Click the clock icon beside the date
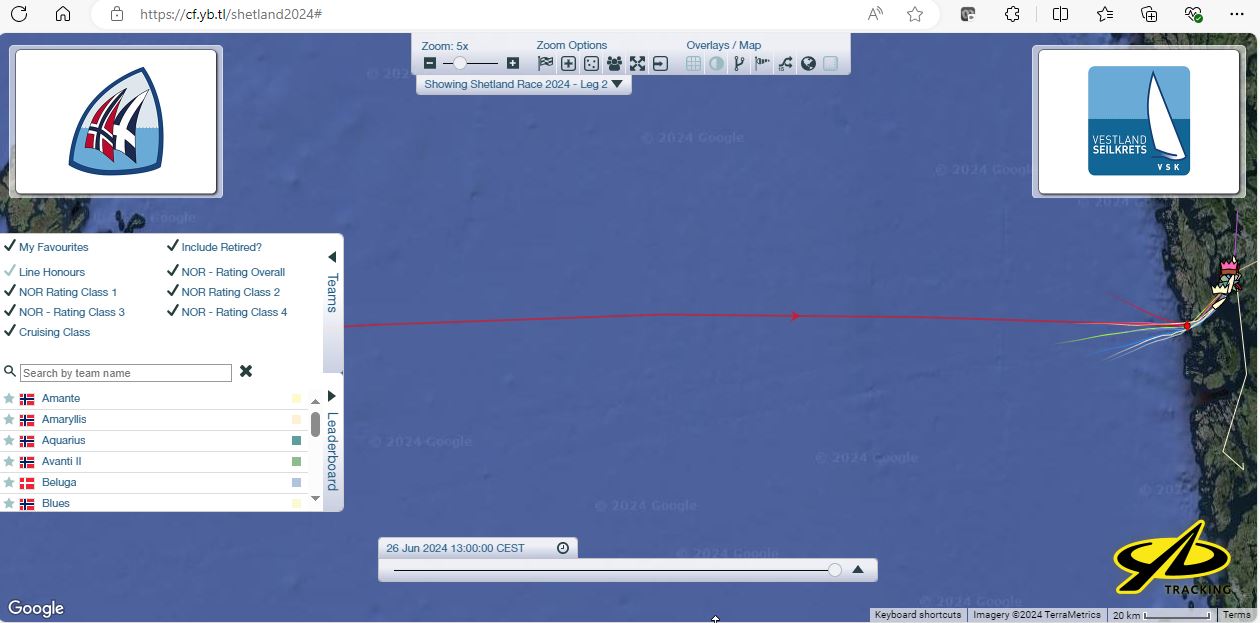The image size is (1260, 623). (x=563, y=548)
